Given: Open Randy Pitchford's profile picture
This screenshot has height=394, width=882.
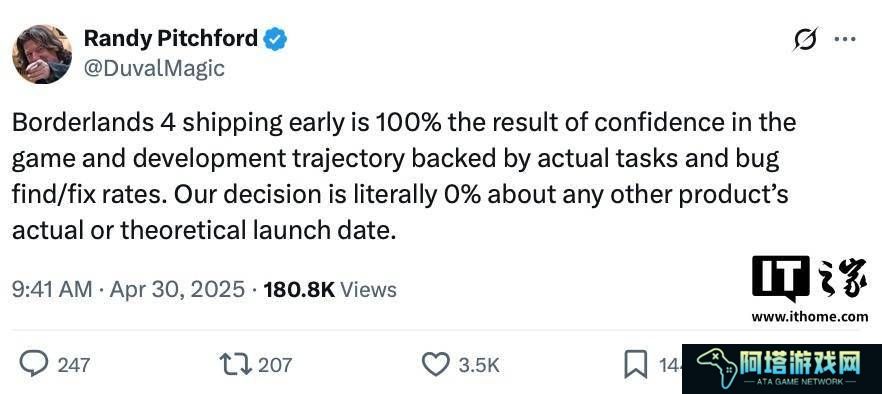Looking at the screenshot, I should (42, 54).
